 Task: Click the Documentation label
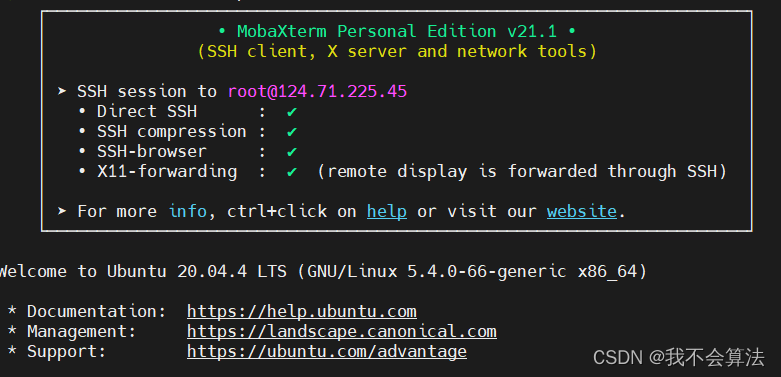pyautogui.click(x=97, y=311)
